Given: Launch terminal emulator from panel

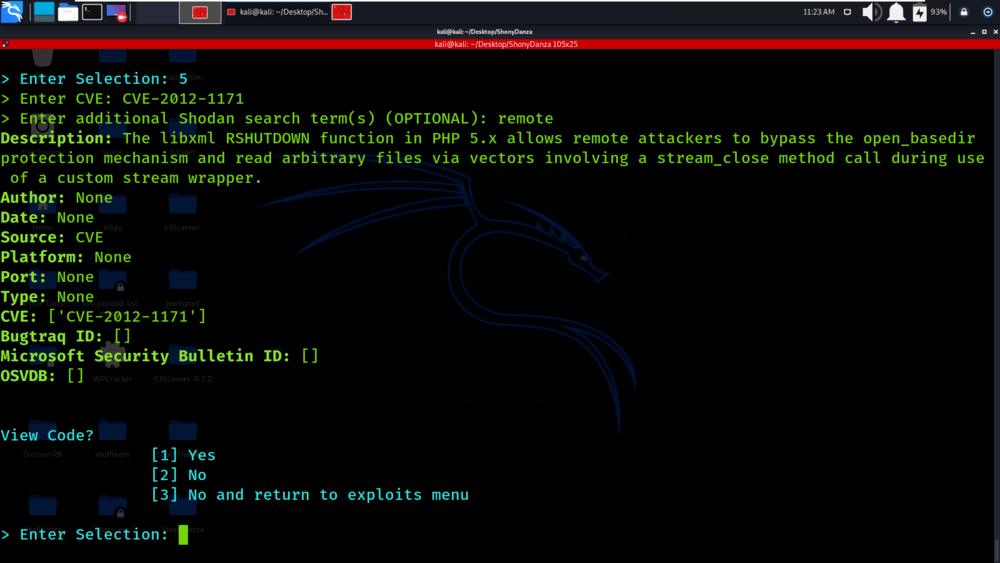Looking at the screenshot, I should (x=92, y=11).
